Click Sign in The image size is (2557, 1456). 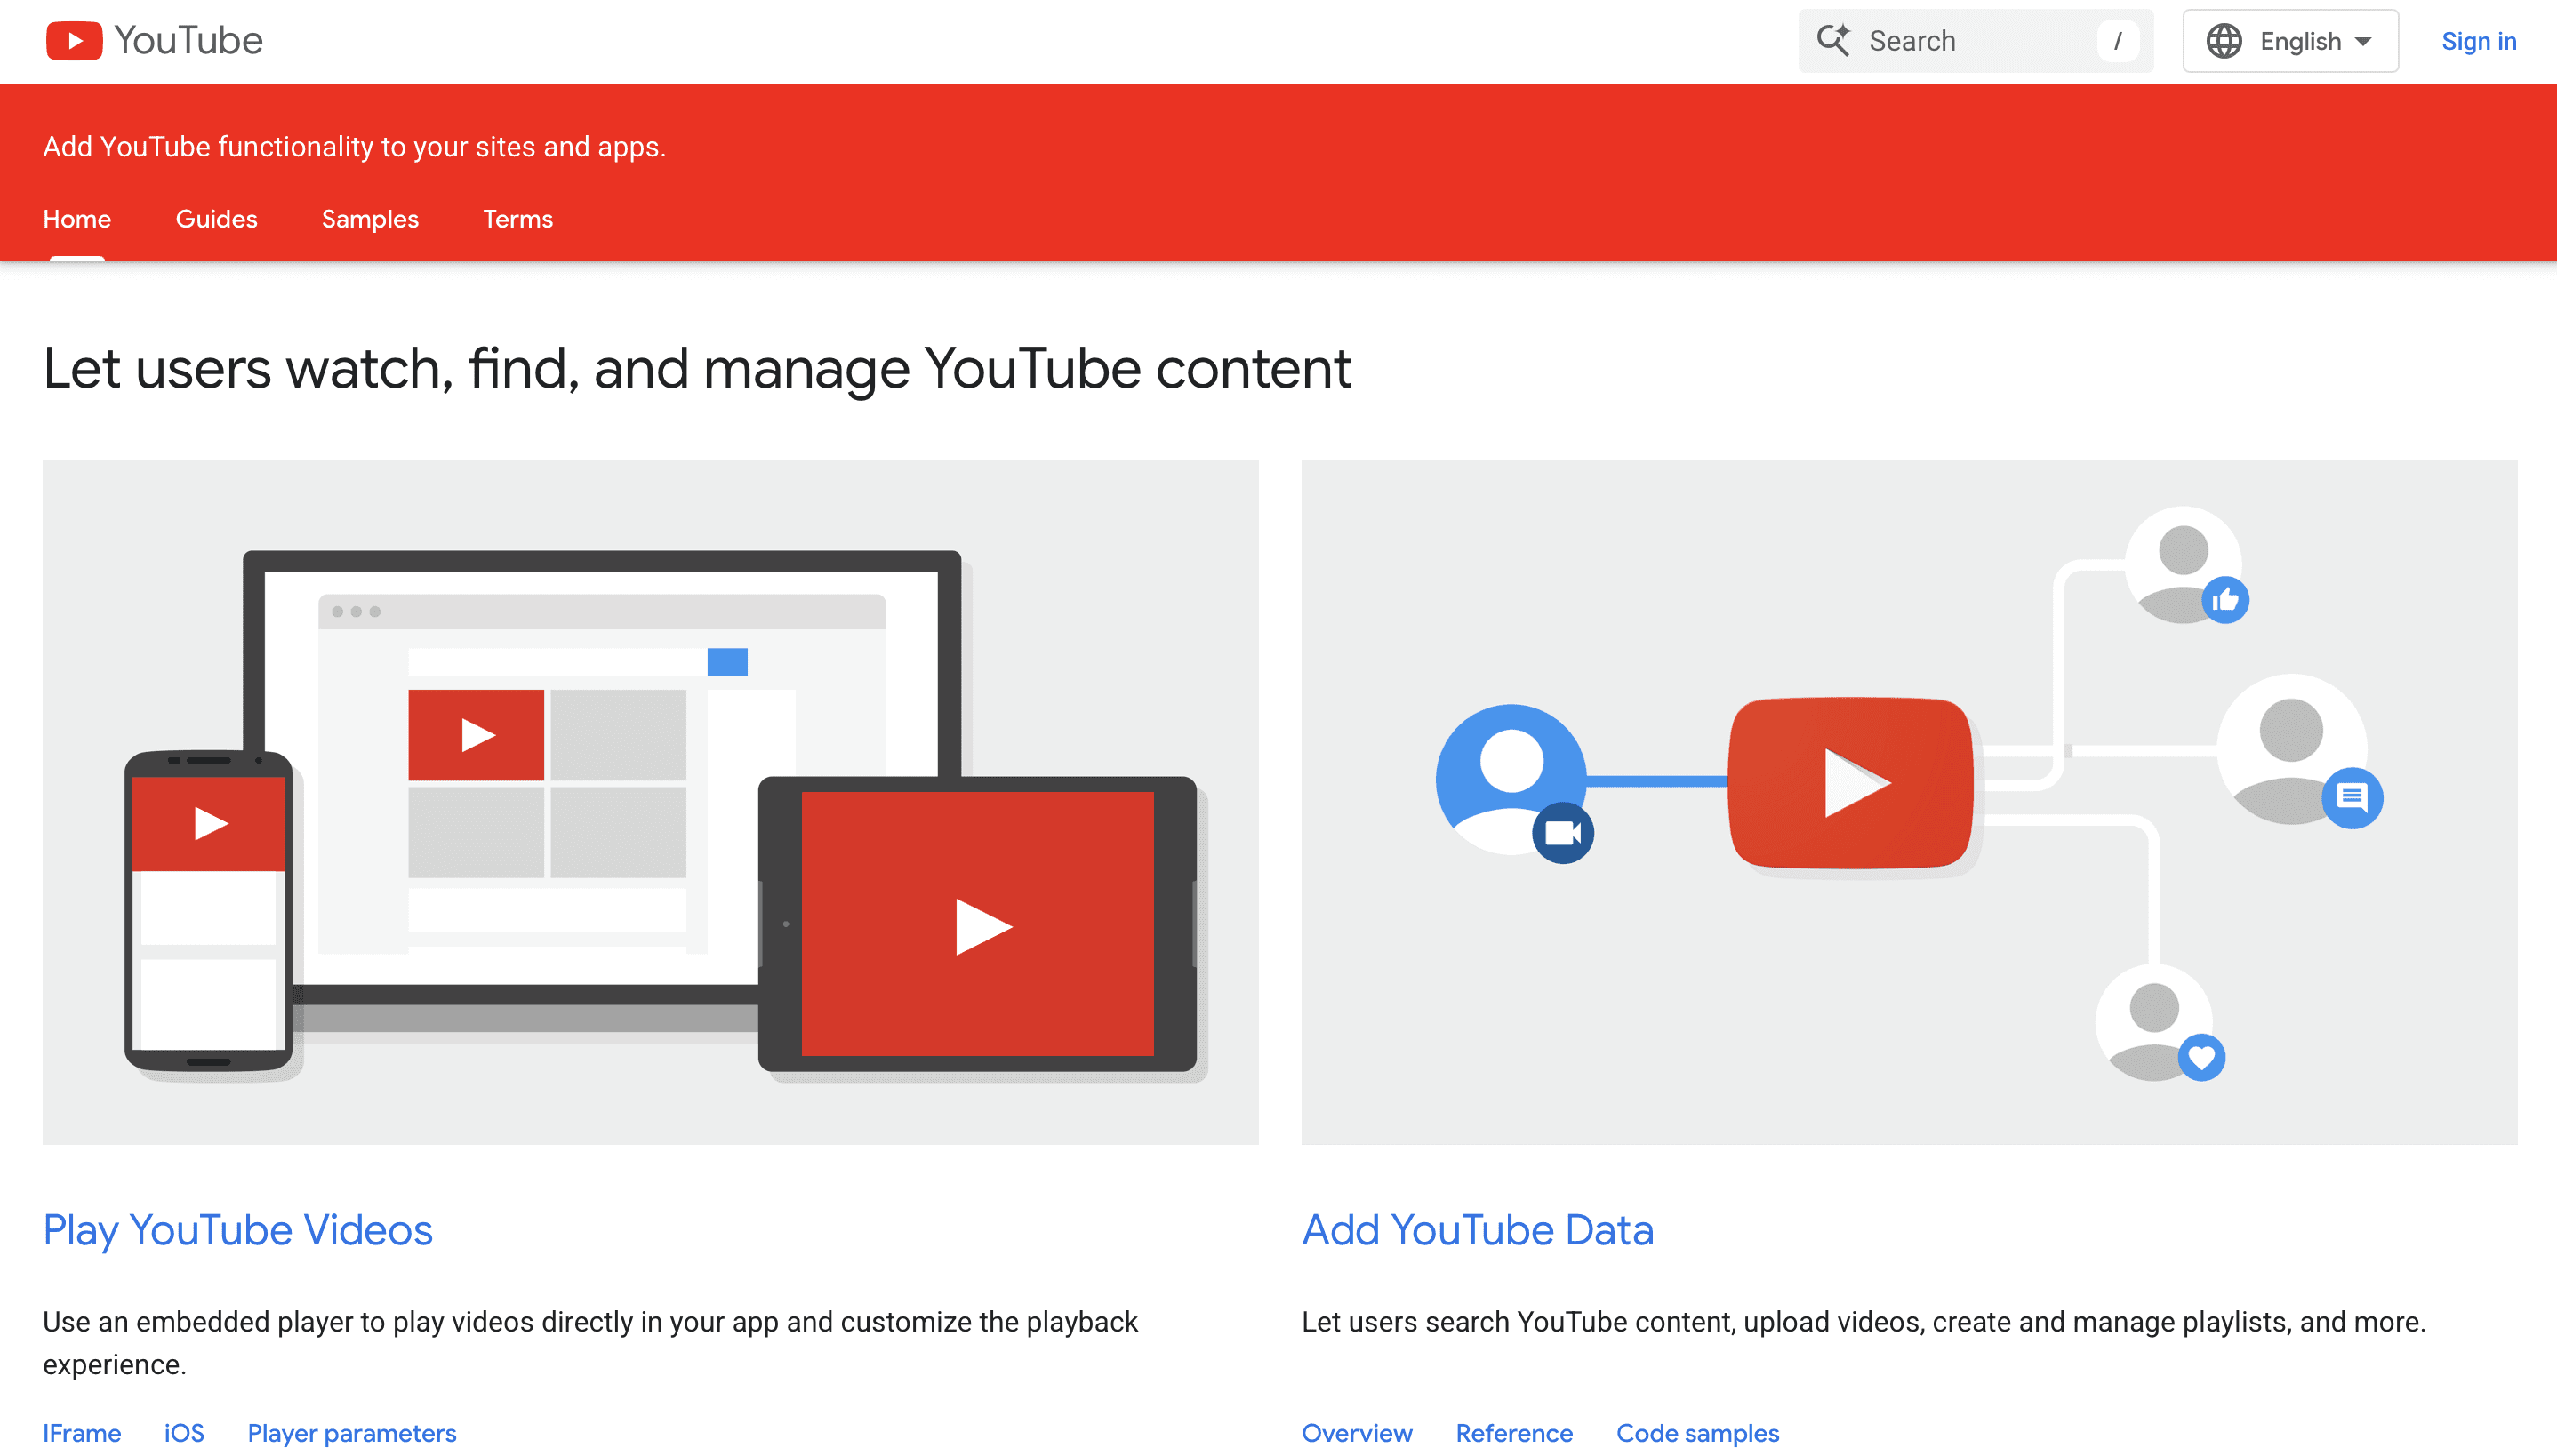click(x=2479, y=40)
